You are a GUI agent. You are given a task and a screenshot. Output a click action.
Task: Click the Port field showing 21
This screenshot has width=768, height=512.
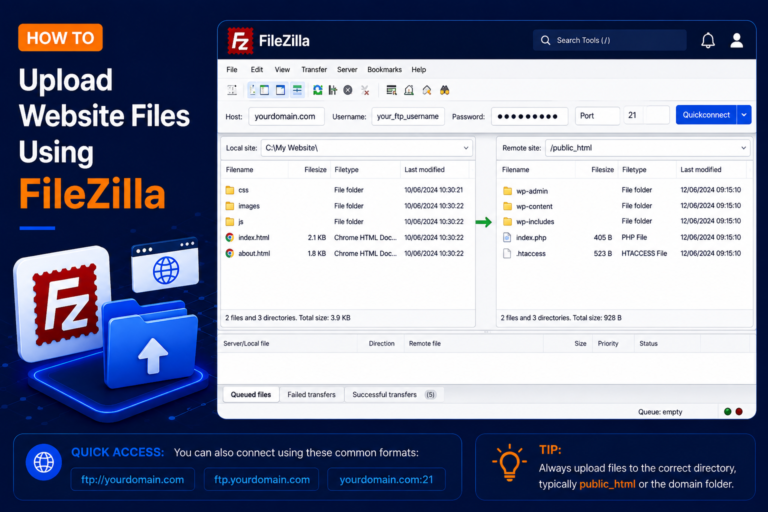point(646,116)
